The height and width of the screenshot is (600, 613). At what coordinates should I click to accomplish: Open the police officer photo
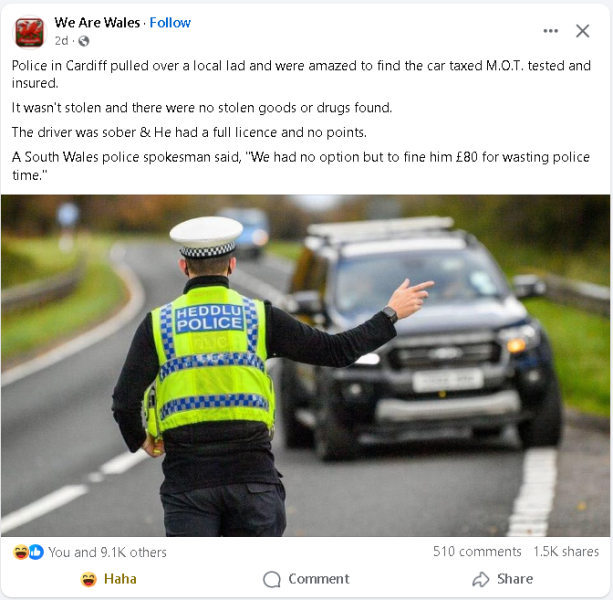tap(305, 365)
